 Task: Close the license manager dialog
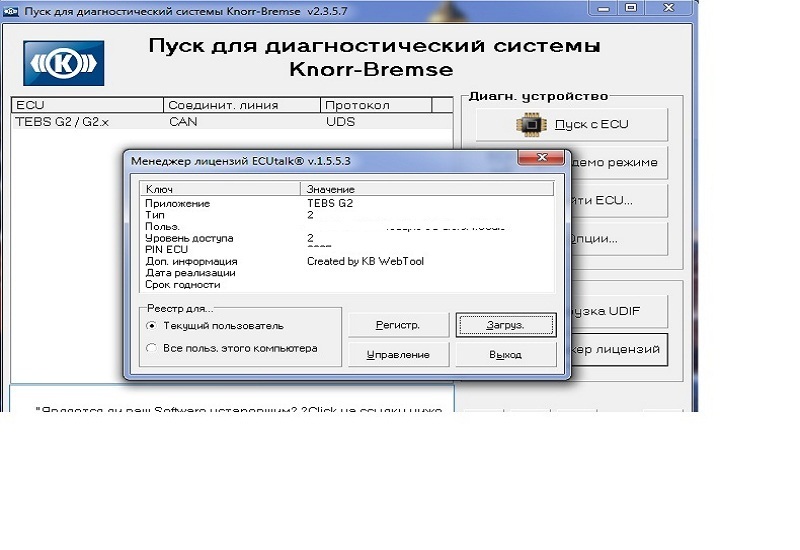[541, 158]
